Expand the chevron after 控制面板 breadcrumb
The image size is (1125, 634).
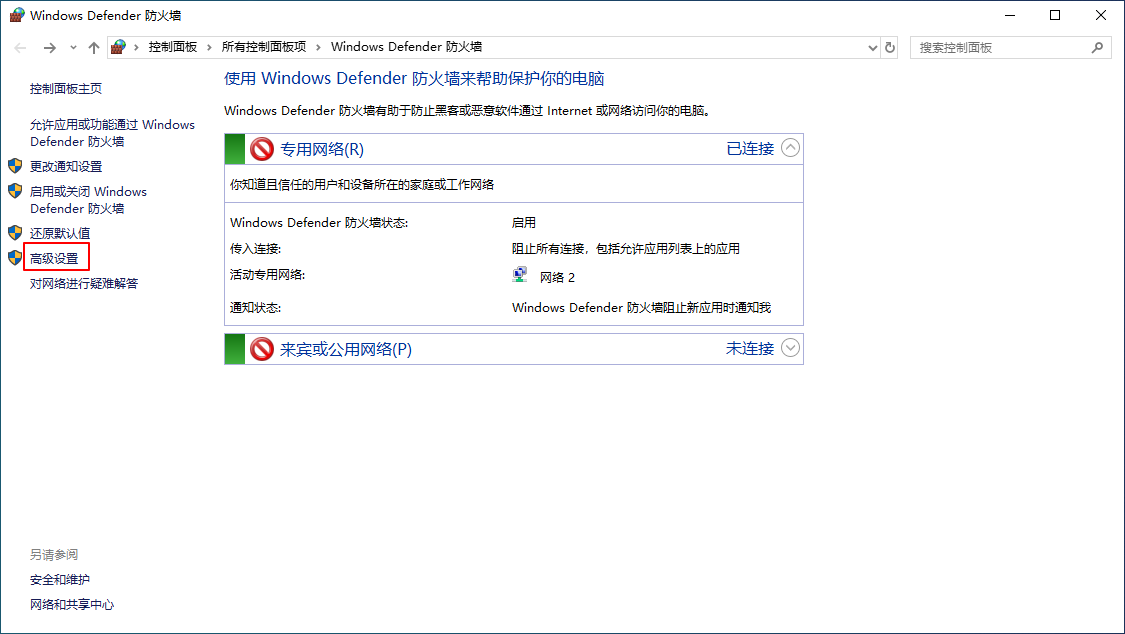210,47
